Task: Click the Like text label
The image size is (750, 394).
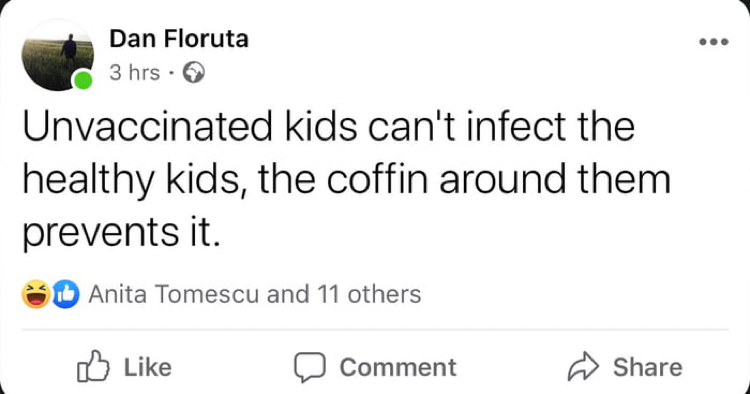Action: 148,367
